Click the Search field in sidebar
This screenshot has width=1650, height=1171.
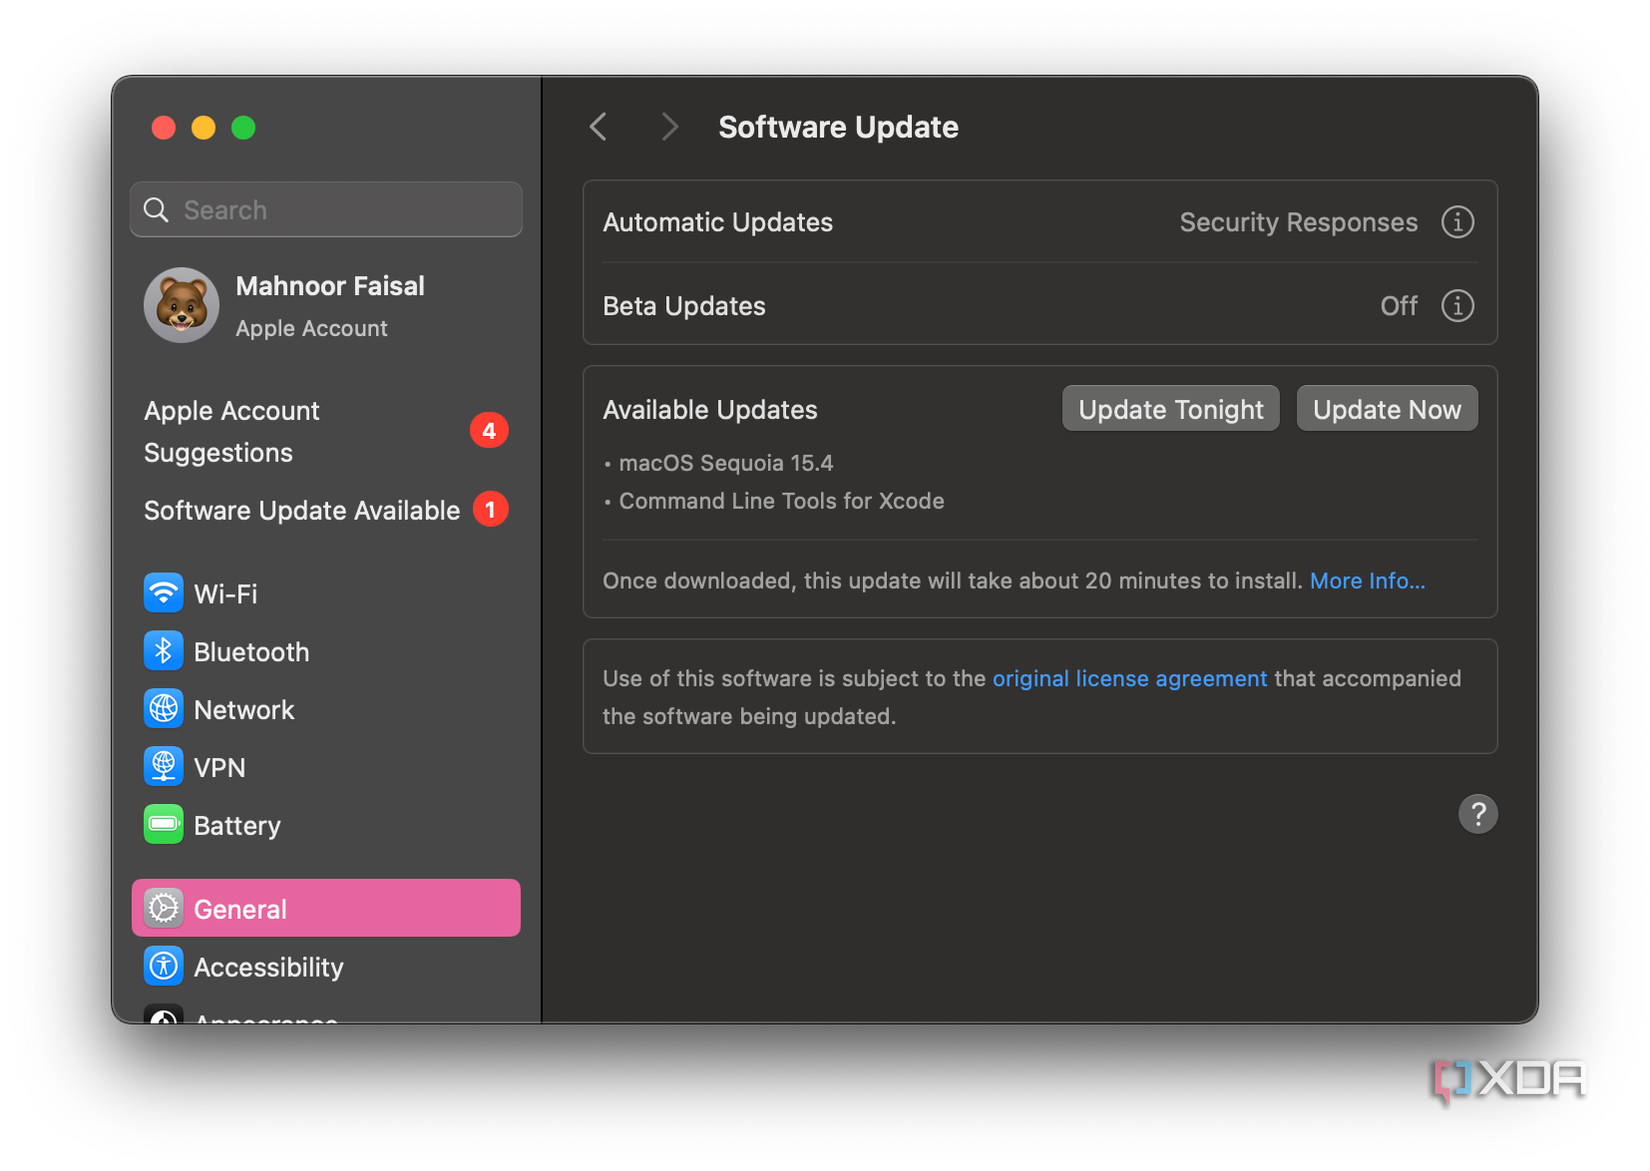click(x=326, y=210)
